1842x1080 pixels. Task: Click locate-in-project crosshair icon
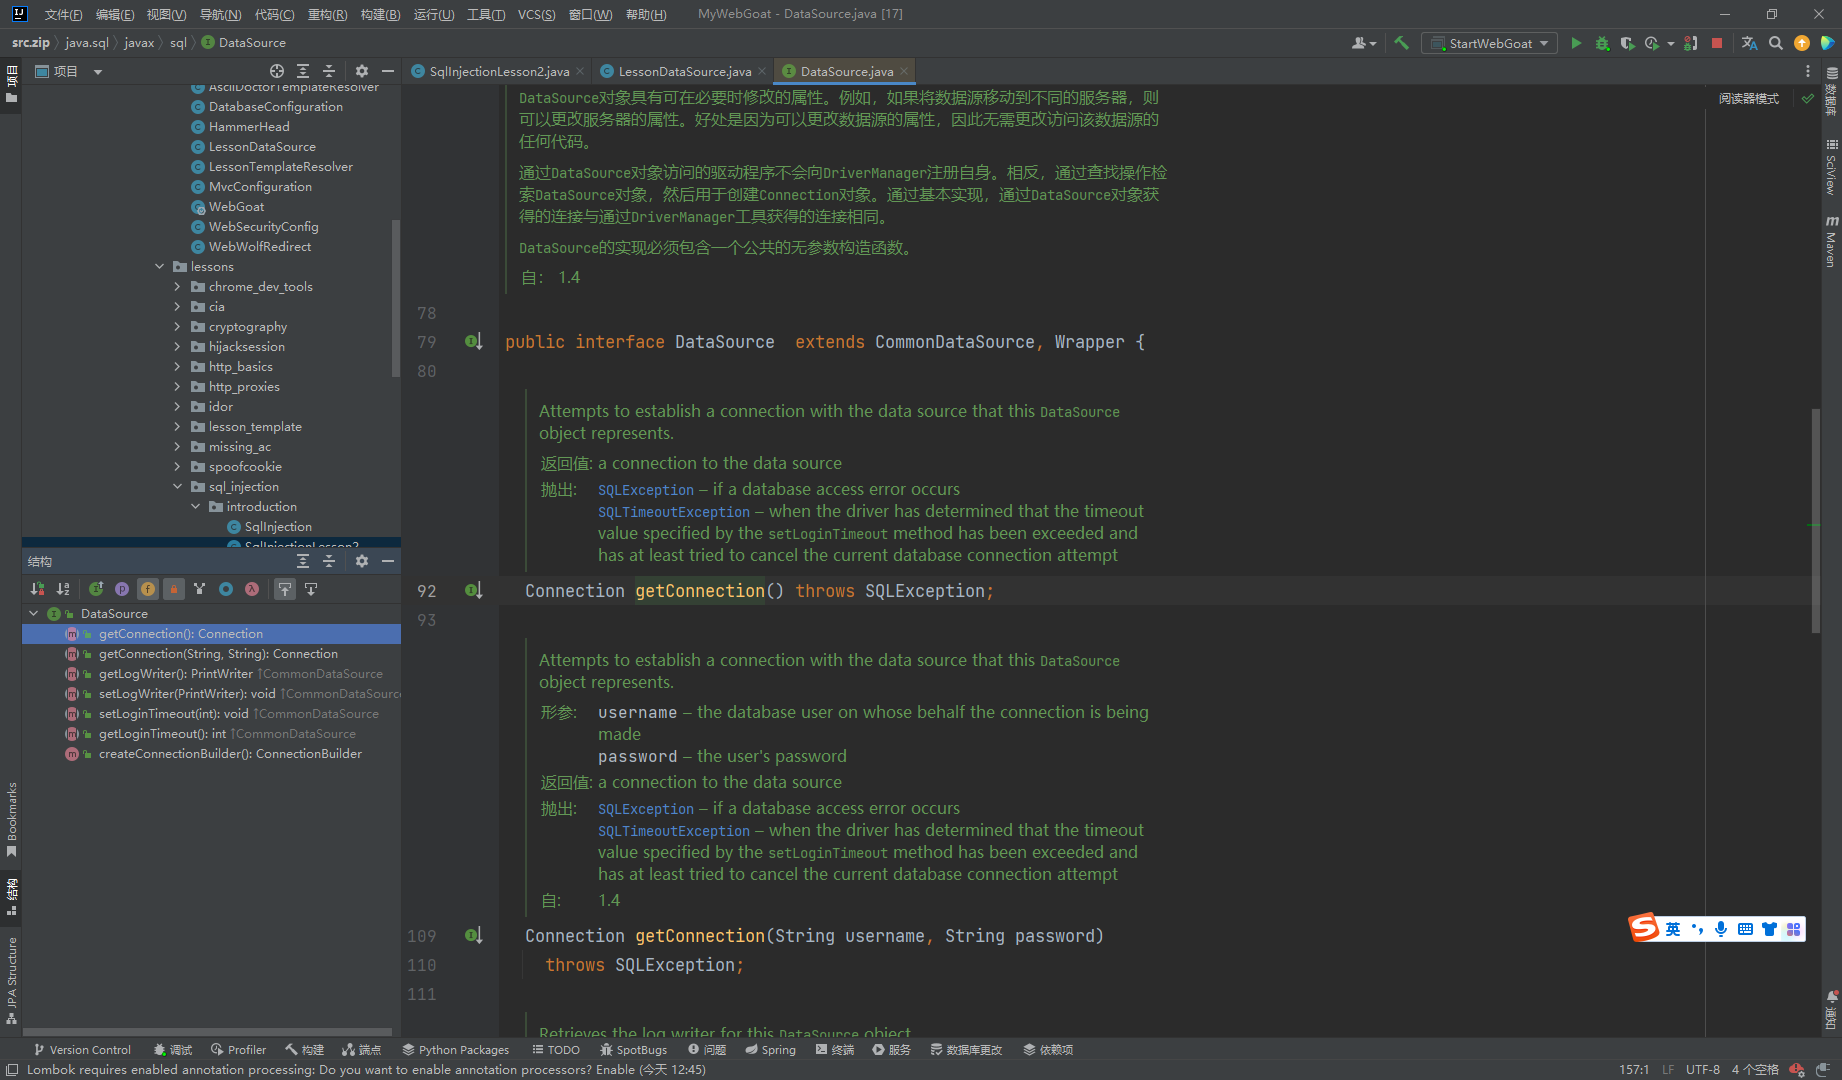(277, 71)
